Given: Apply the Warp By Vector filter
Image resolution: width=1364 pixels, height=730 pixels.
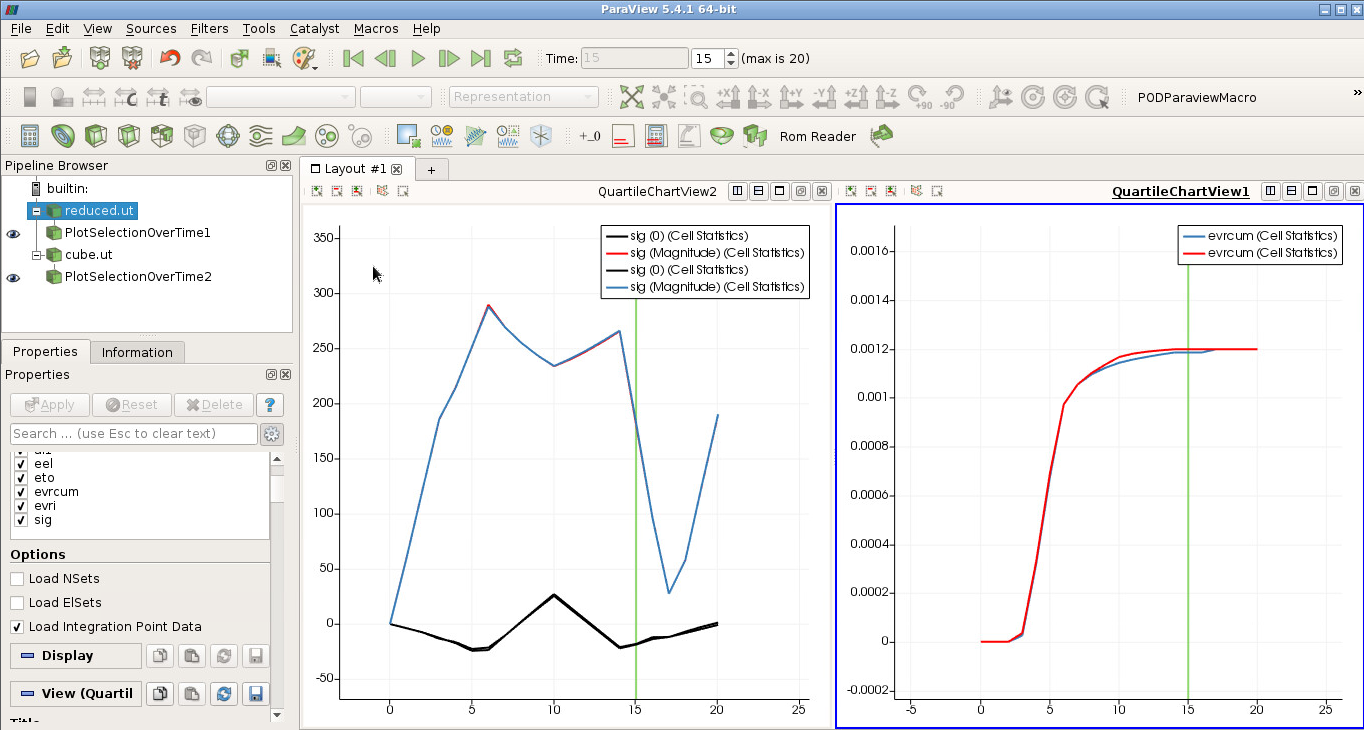Looking at the screenshot, I should [293, 135].
